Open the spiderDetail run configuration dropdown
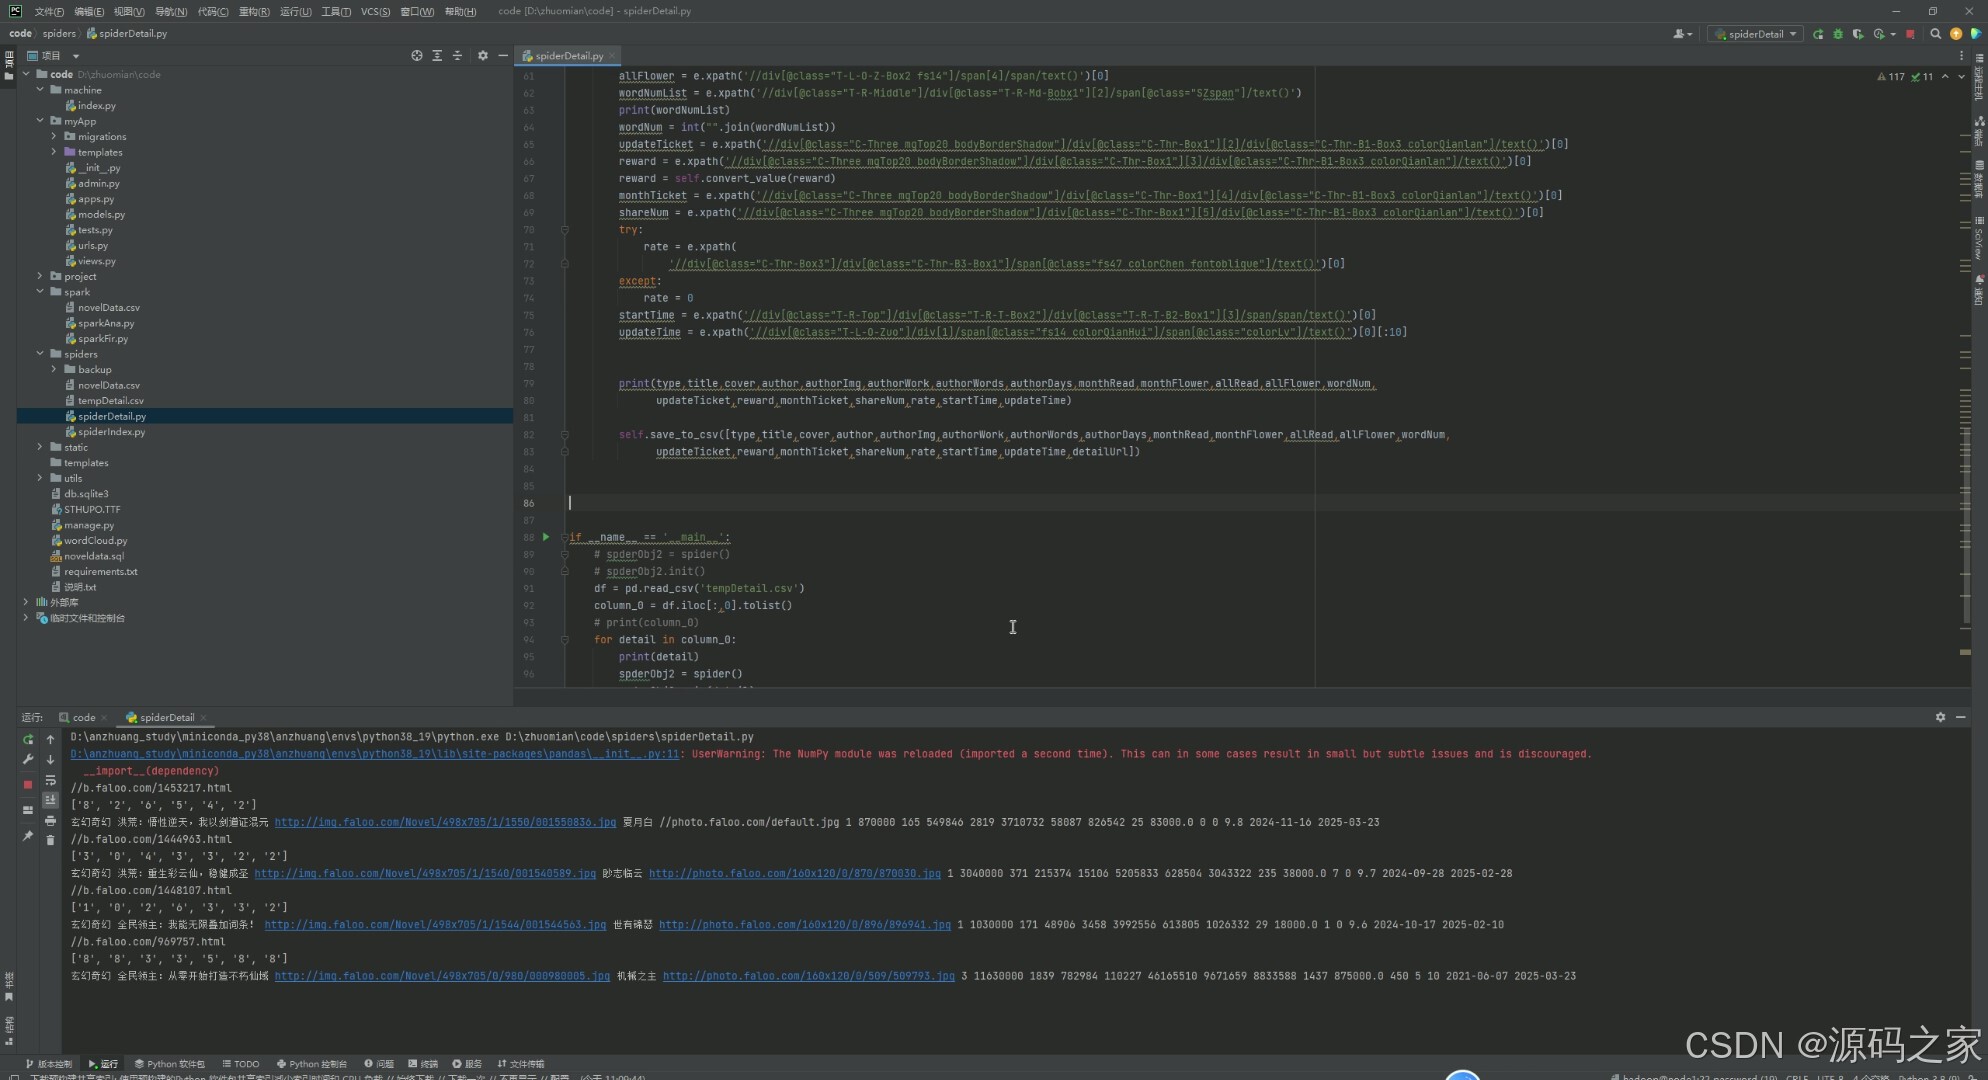This screenshot has height=1080, width=1988. (1757, 34)
